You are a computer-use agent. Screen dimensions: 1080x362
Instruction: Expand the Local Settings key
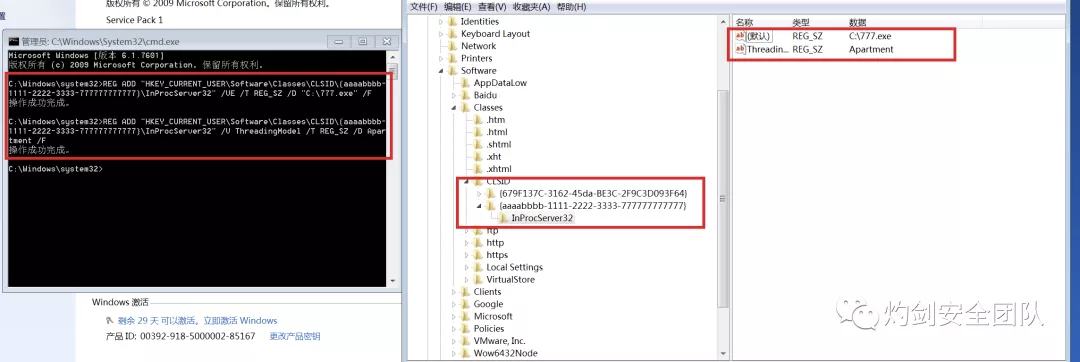[466, 267]
